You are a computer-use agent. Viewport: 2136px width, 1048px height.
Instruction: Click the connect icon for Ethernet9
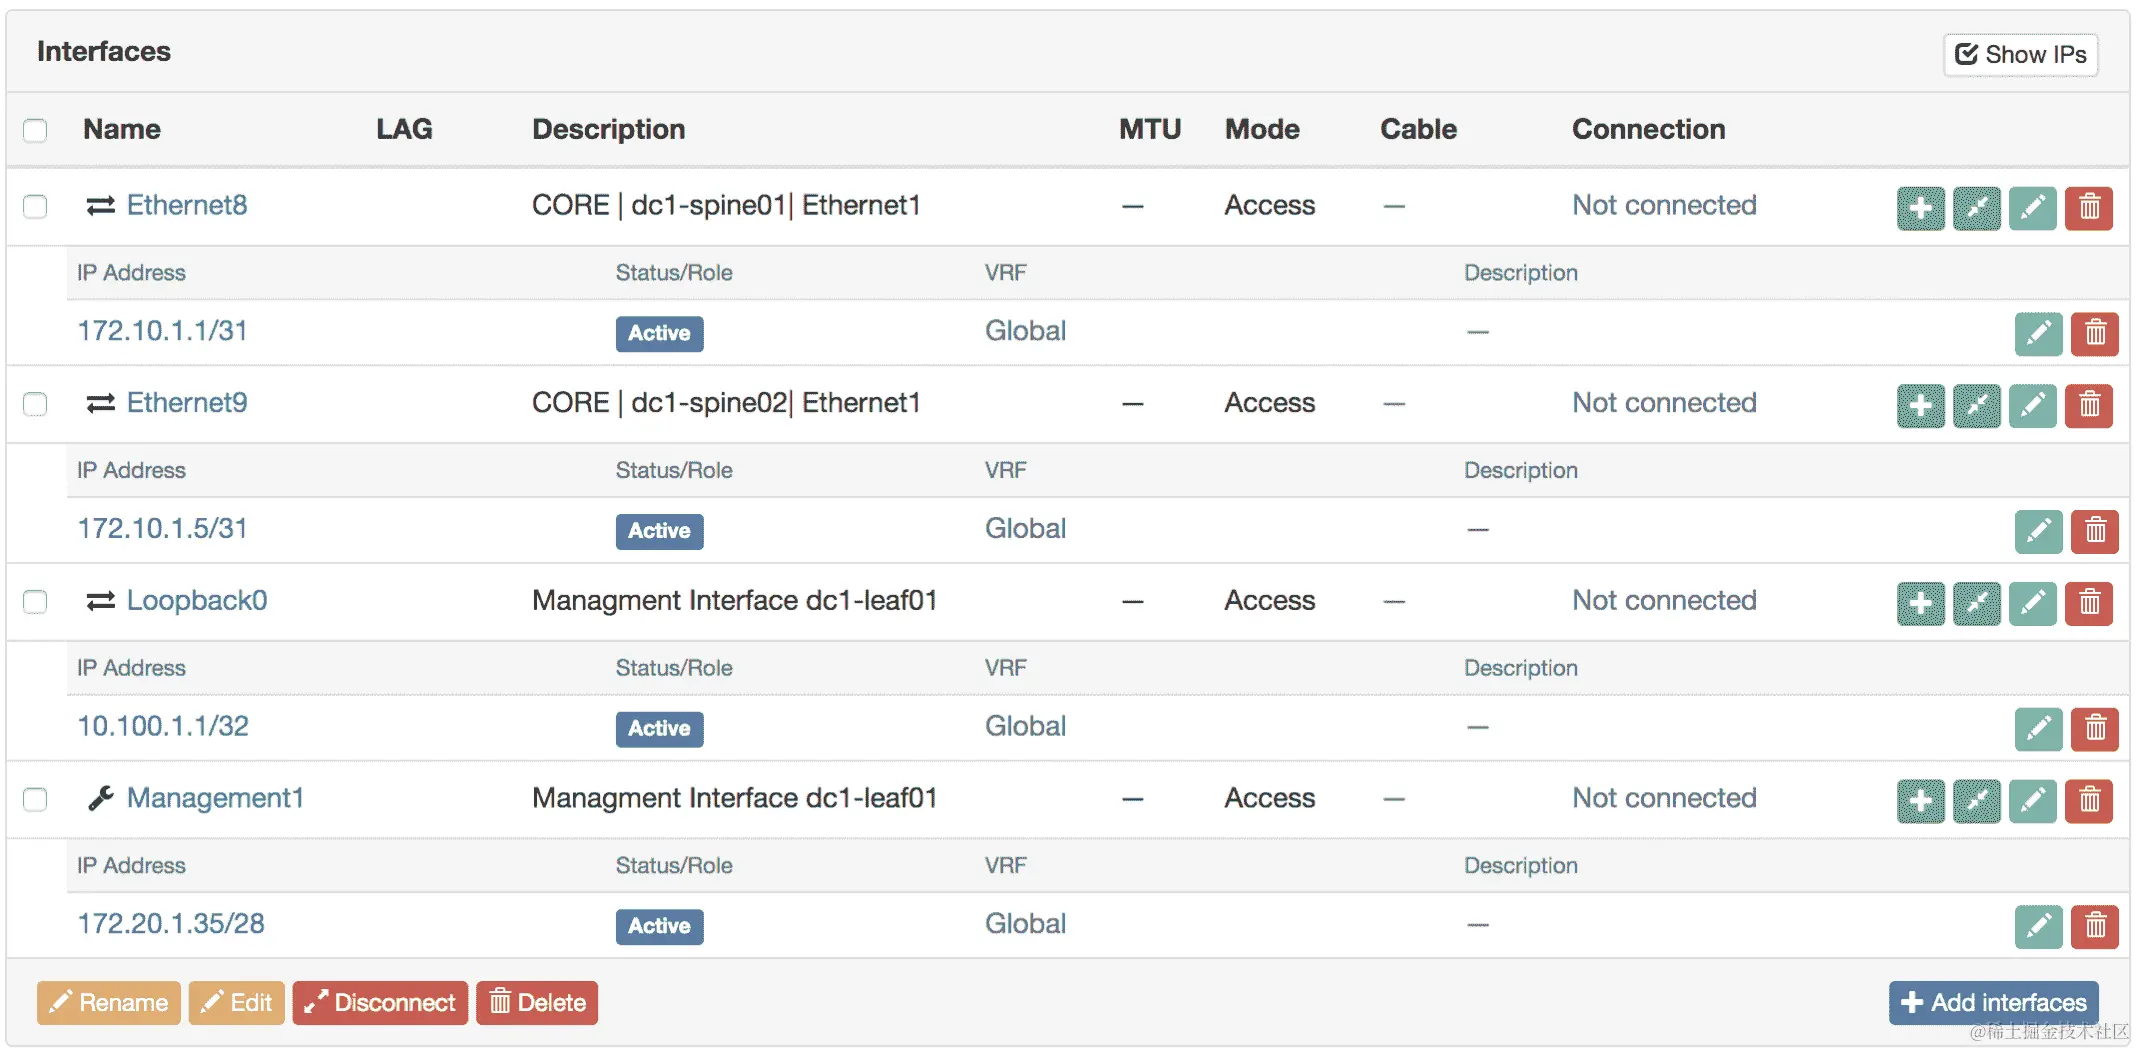tap(1976, 405)
